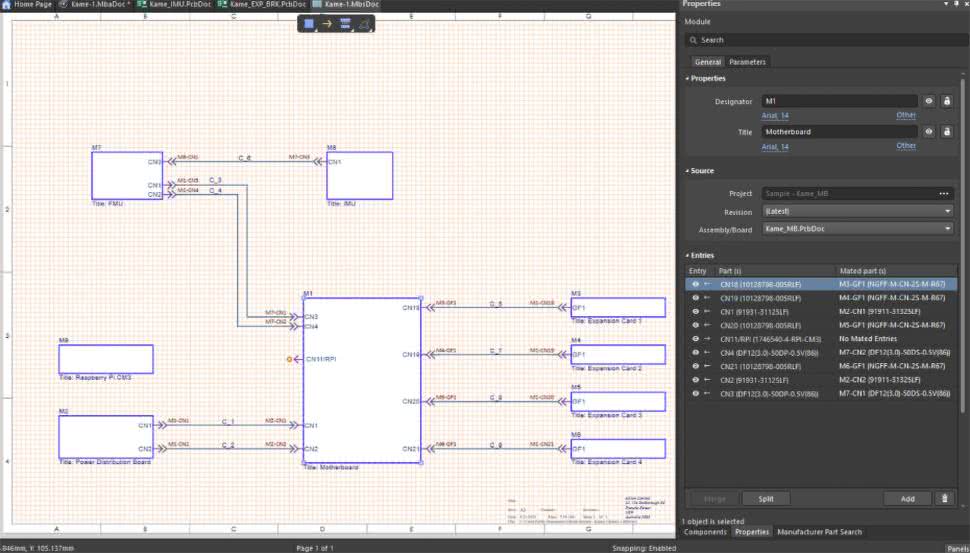The width and height of the screenshot is (970, 553).
Task: Toggle Designator visibility eye icon
Action: [929, 101]
